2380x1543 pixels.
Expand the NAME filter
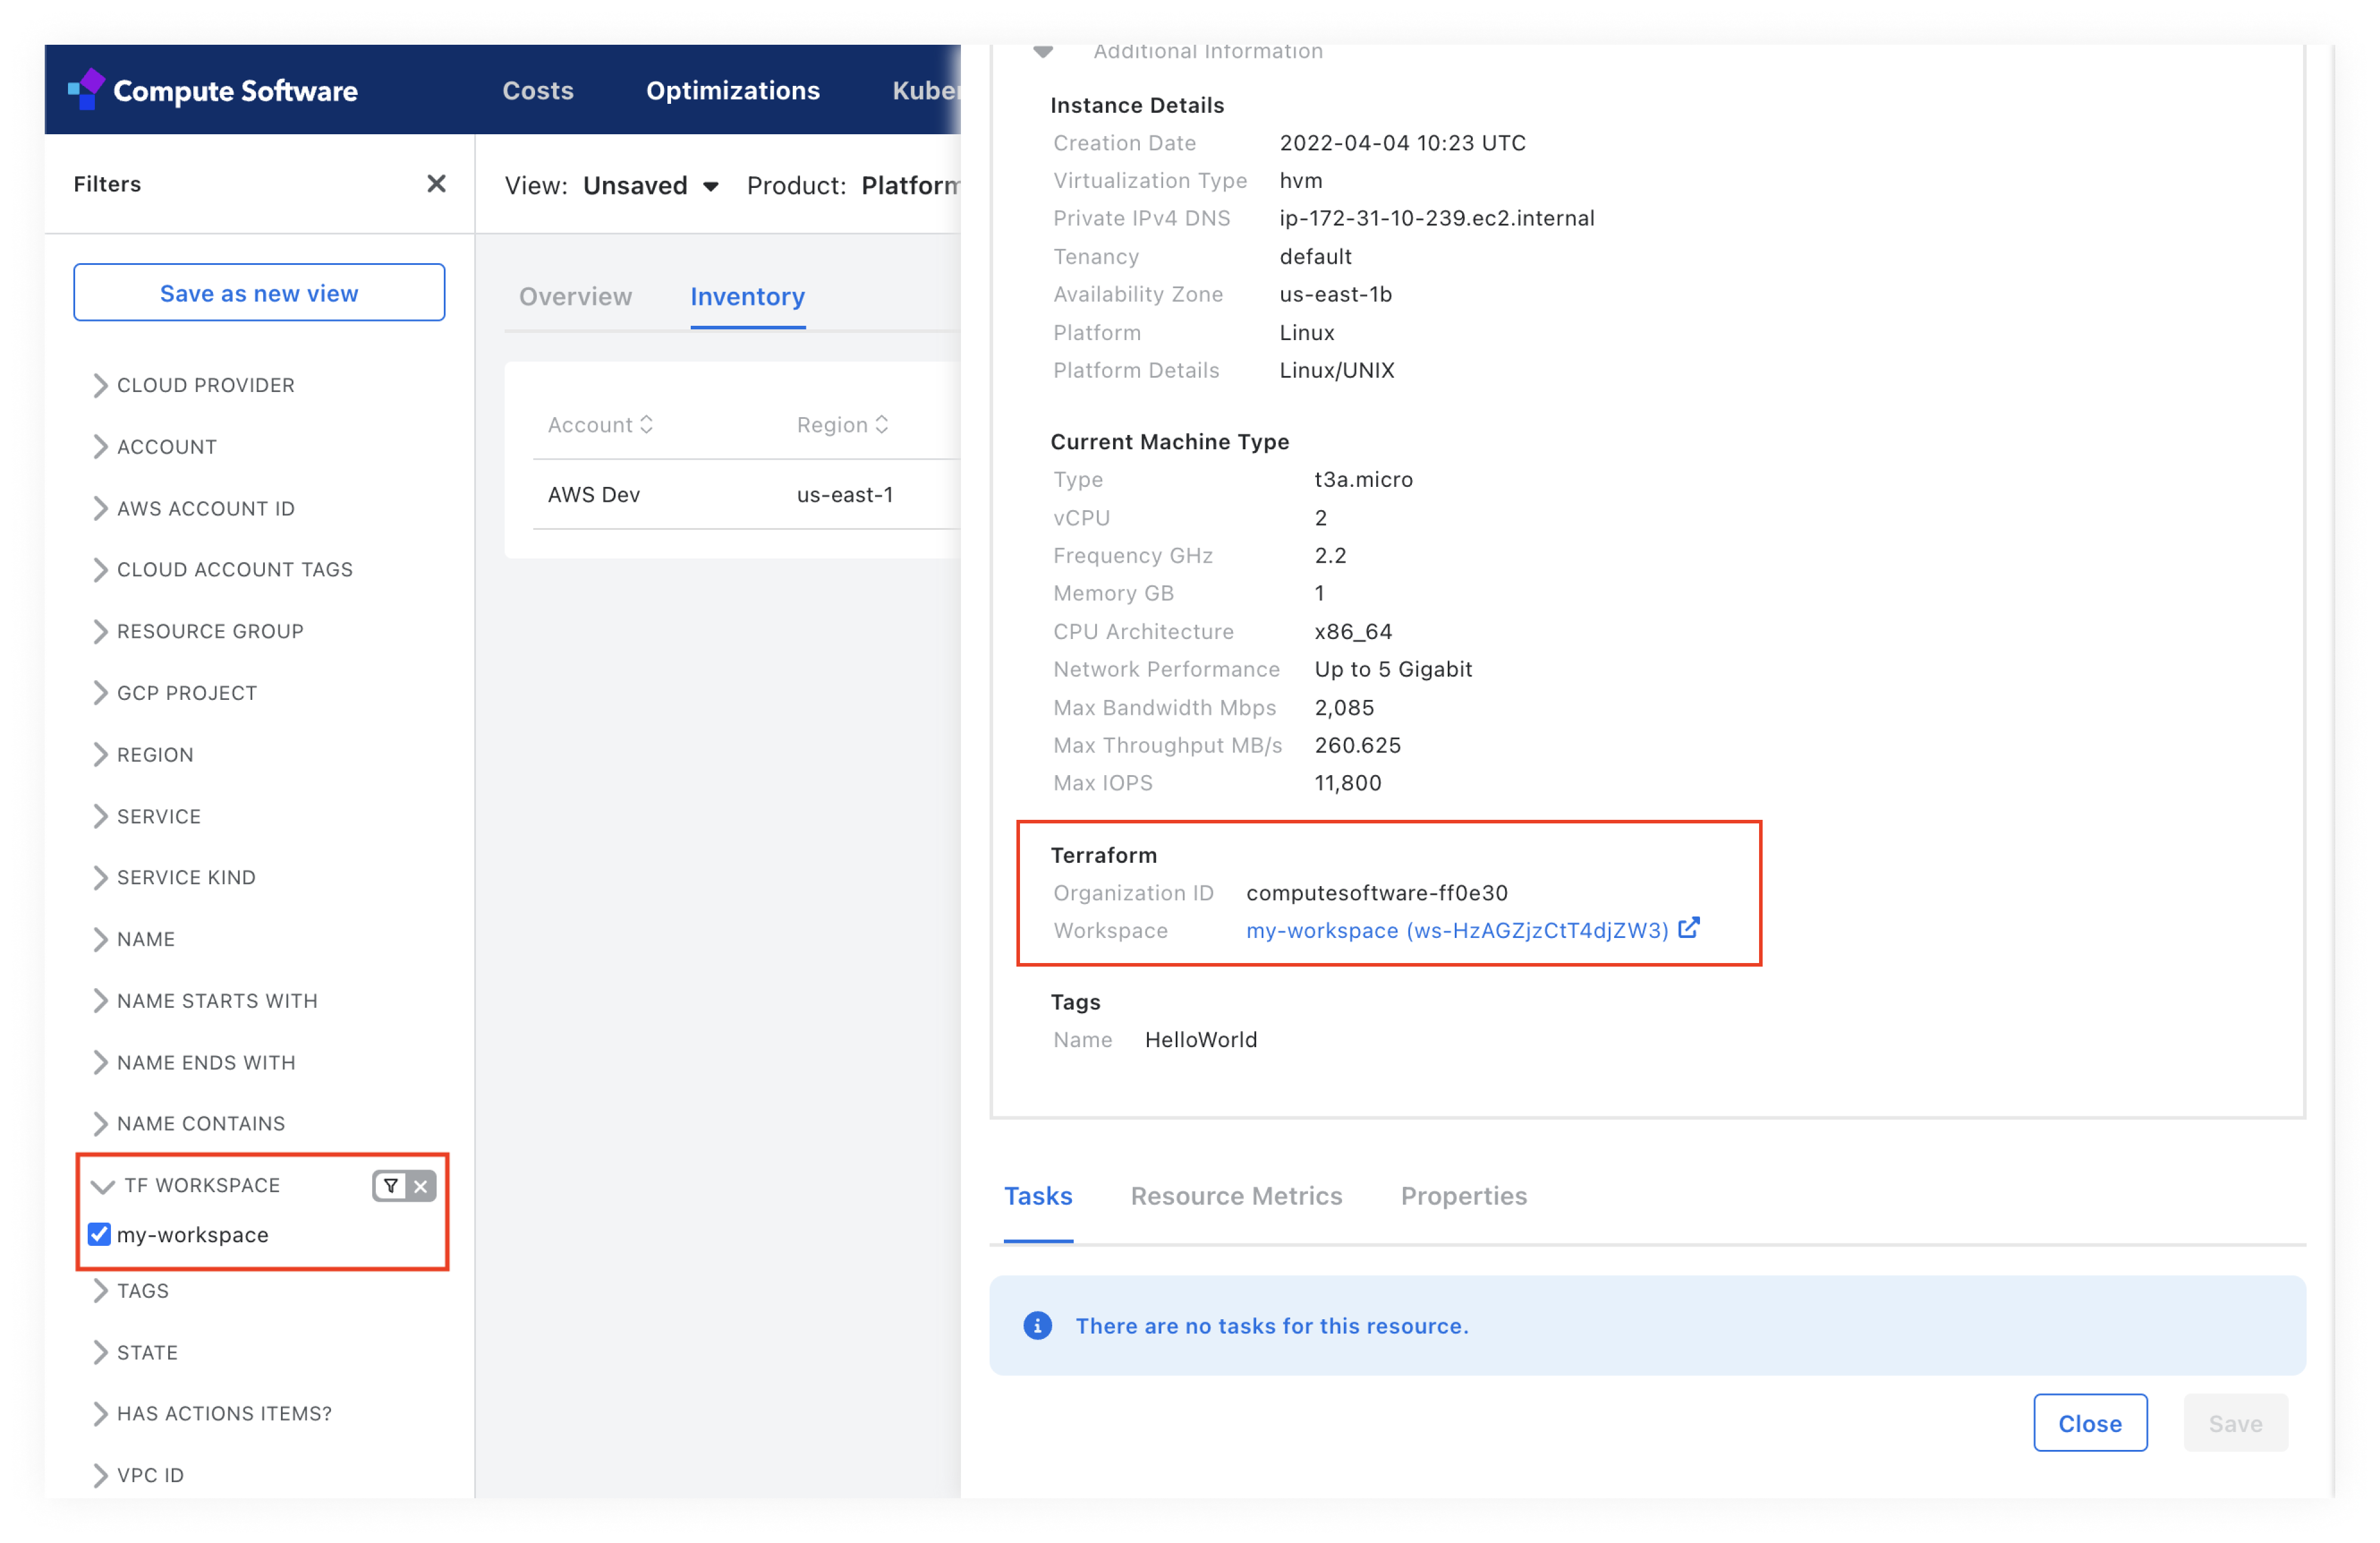[134, 940]
